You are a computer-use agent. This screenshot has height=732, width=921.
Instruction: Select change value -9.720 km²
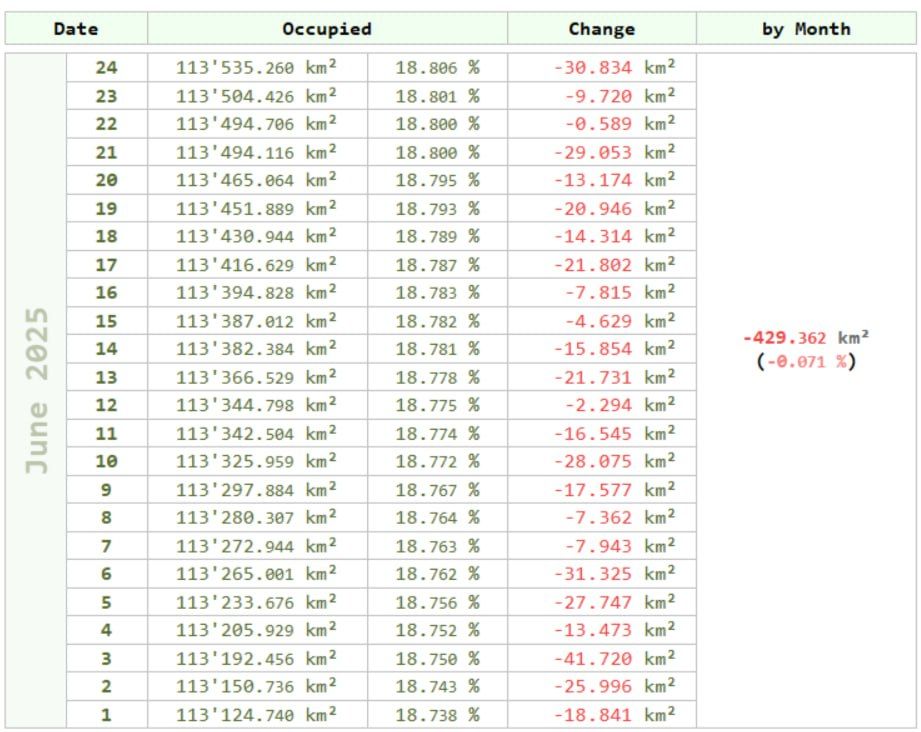pyautogui.click(x=620, y=96)
